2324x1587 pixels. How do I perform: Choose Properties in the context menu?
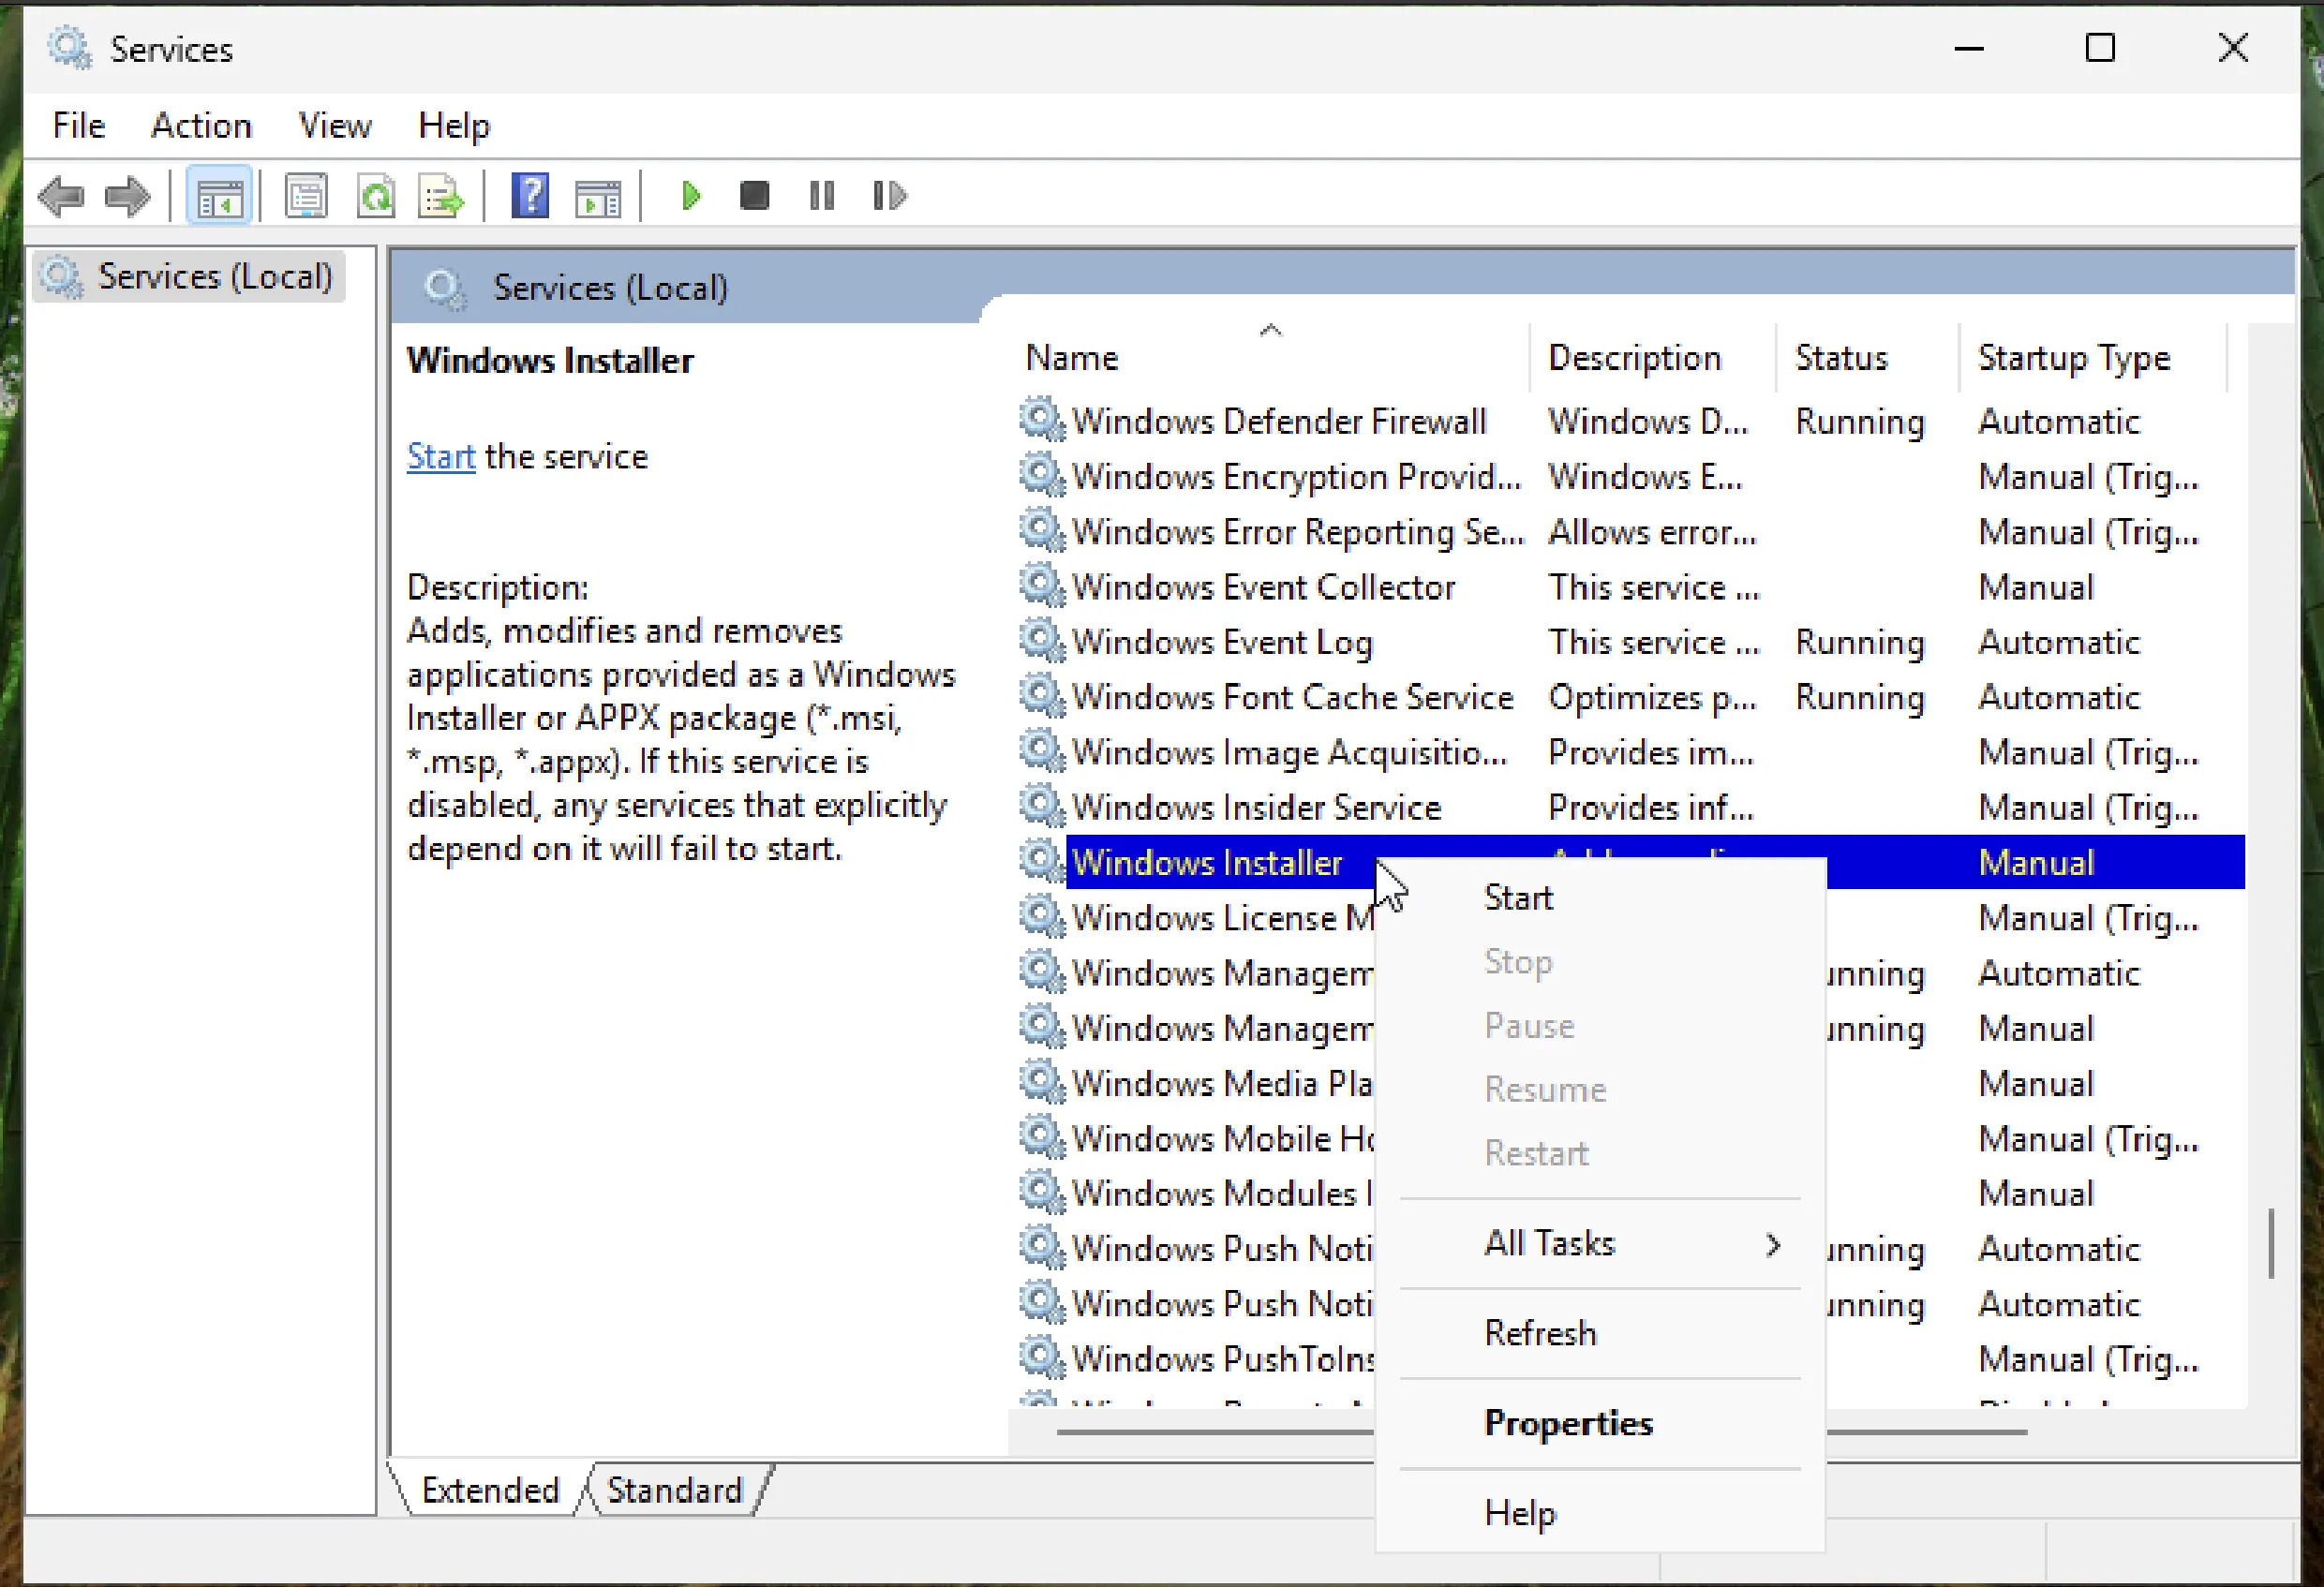tap(1600, 1423)
